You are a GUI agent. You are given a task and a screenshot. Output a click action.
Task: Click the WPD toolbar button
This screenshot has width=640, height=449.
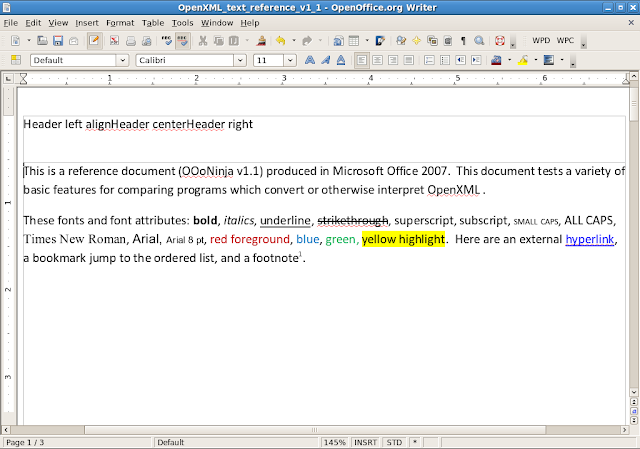(x=541, y=41)
